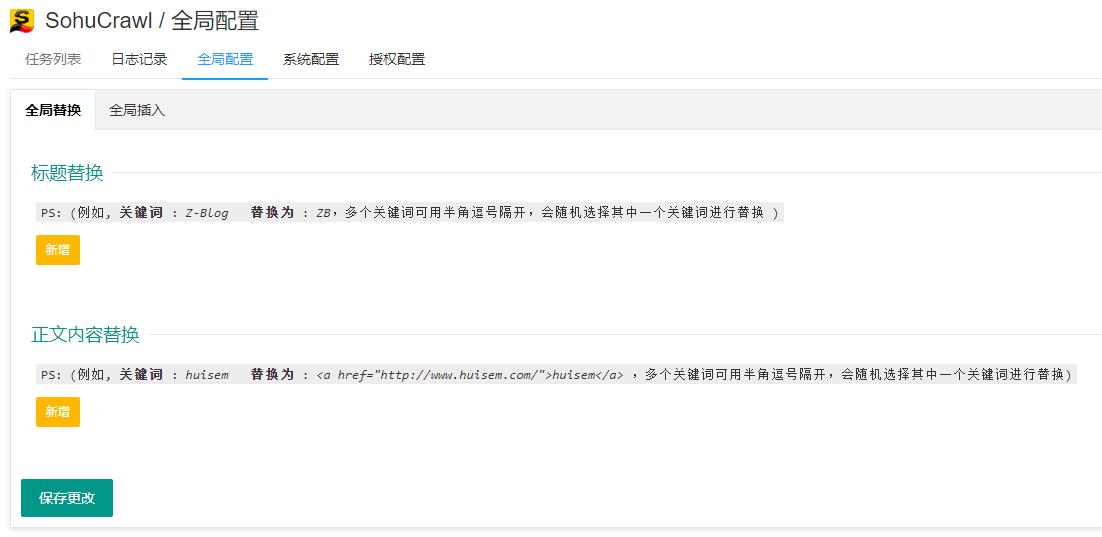Open the 授权配置 tab
The image size is (1102, 537).
point(396,59)
